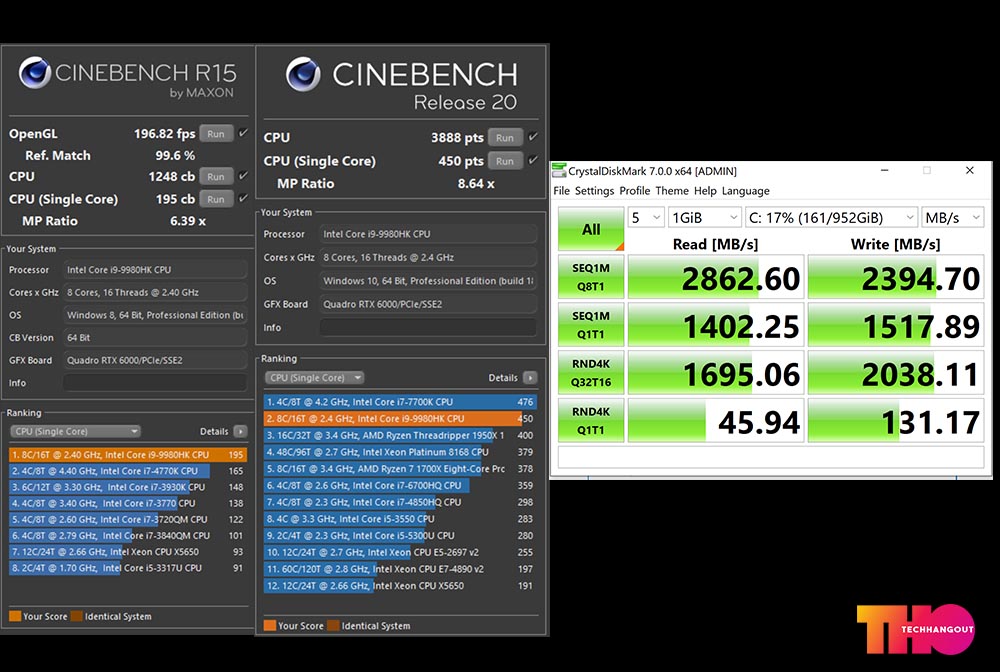Click the Identical System color swatch in R15
Image resolution: width=1000 pixels, height=672 pixels.
click(77, 616)
